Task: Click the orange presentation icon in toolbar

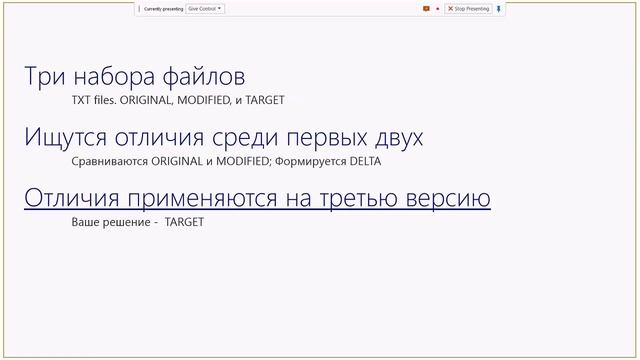Action: point(426,9)
